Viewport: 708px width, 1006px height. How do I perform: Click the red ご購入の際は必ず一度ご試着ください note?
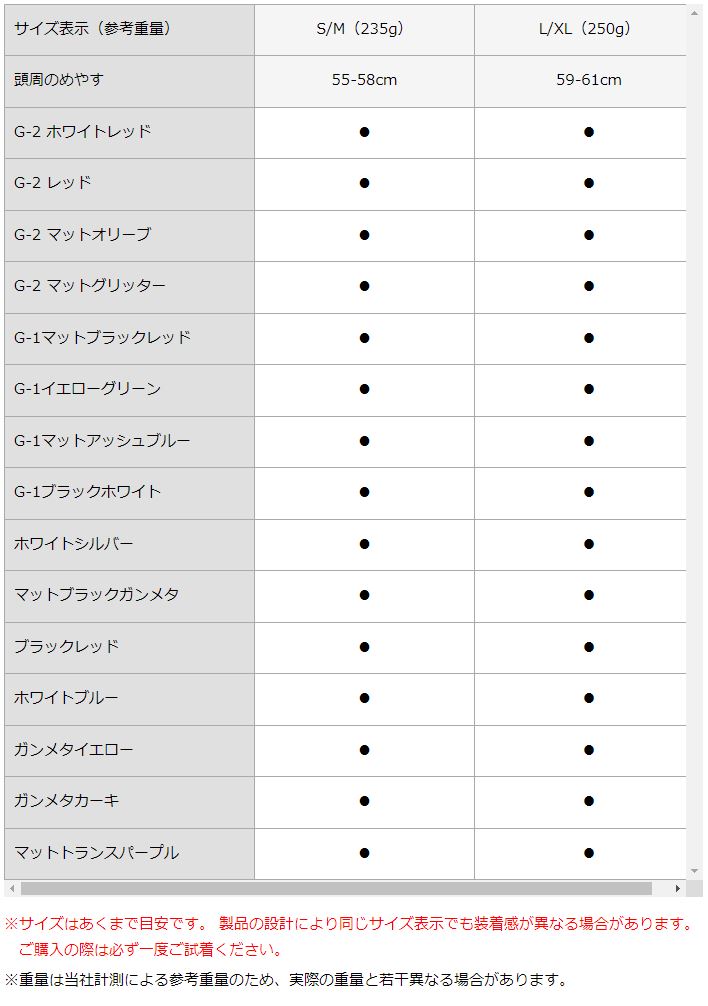coord(150,950)
